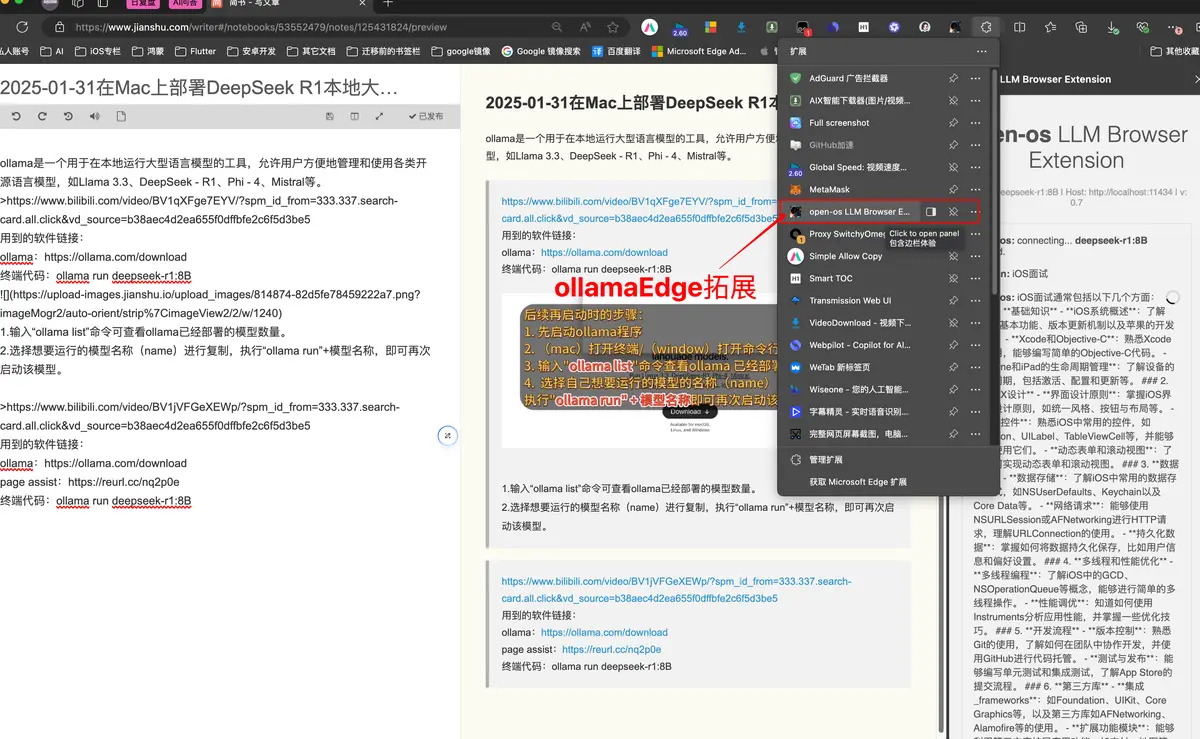Click the redo icon in editor toolbar
Screen dimensions: 1200x739
click(42, 116)
